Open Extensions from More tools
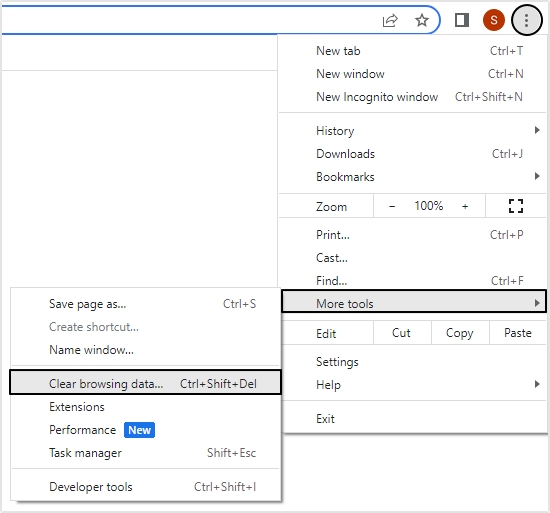Viewport: 550px width, 513px height. click(146, 407)
